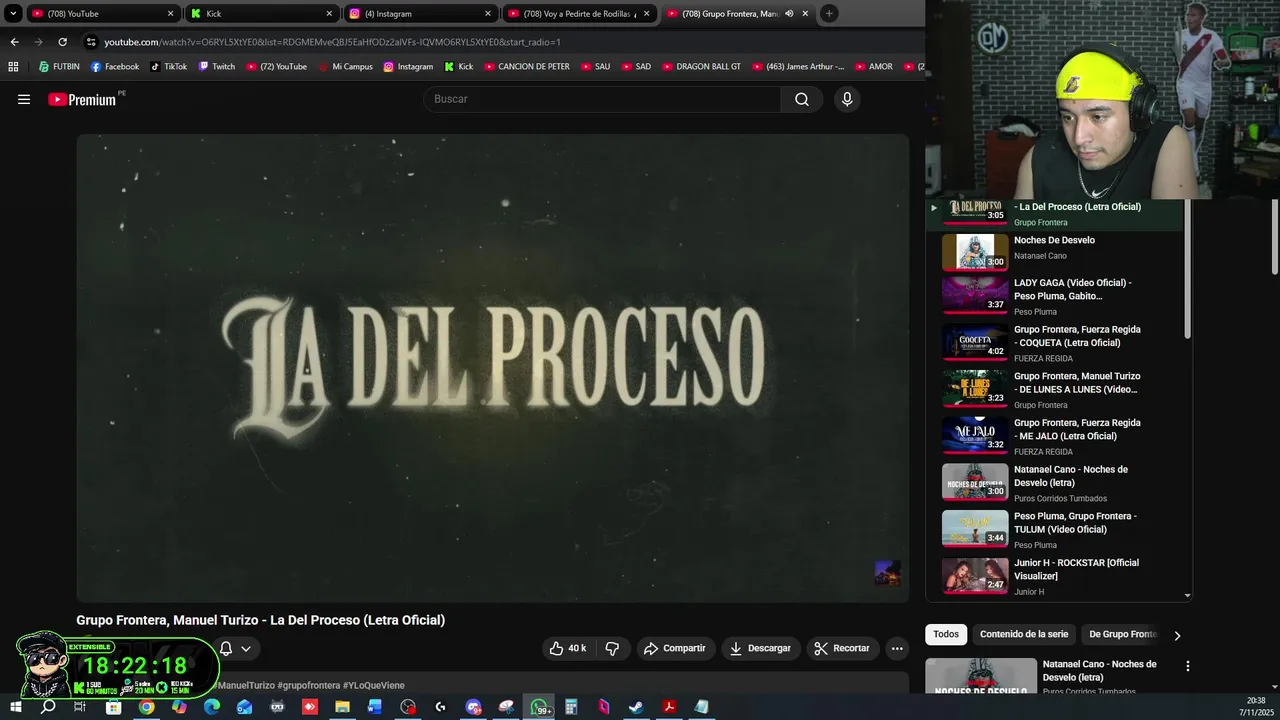The image size is (1280, 720).
Task: Click the Descargar button
Action: pos(761,648)
